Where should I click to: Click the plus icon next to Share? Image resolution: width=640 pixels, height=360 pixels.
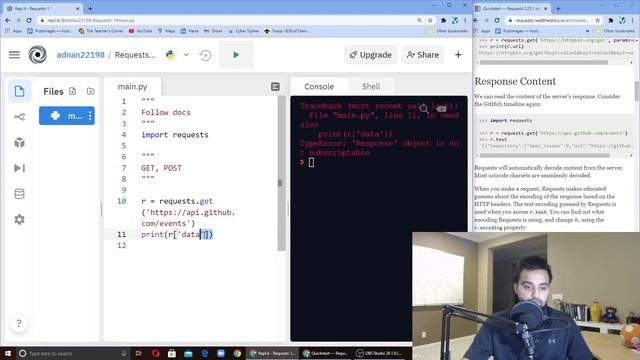click(x=458, y=55)
